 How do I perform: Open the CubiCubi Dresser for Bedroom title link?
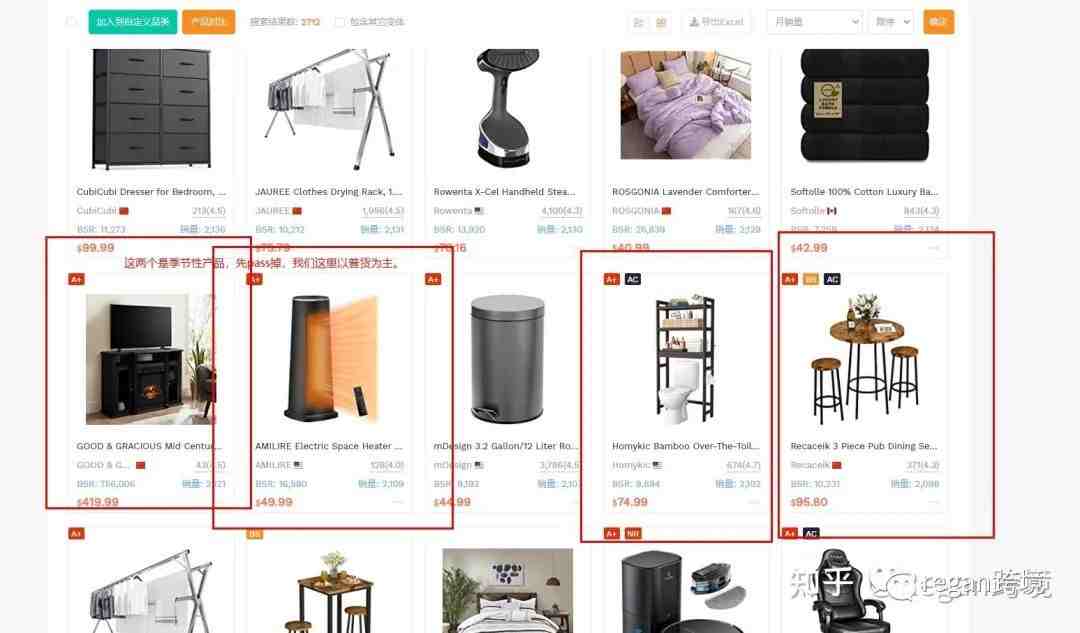pos(151,191)
